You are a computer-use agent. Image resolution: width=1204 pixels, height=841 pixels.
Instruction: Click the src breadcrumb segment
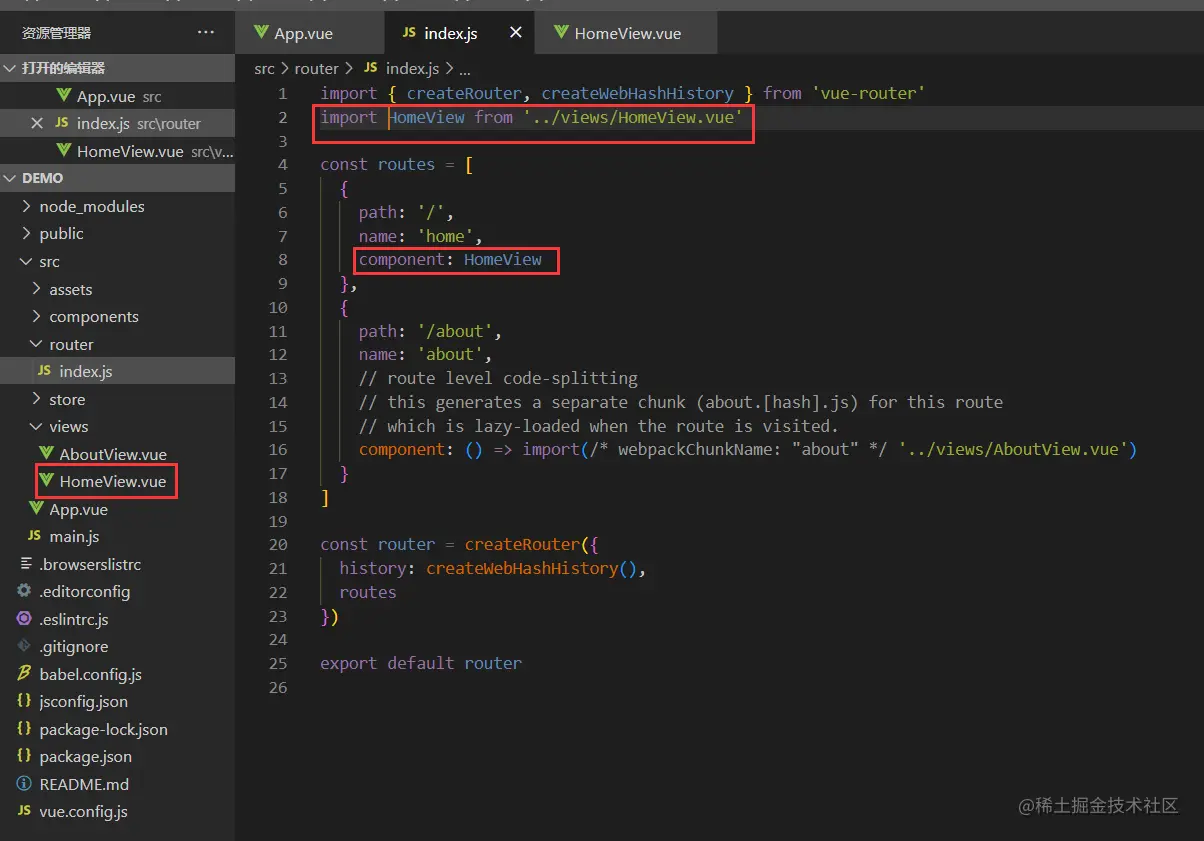click(x=264, y=68)
